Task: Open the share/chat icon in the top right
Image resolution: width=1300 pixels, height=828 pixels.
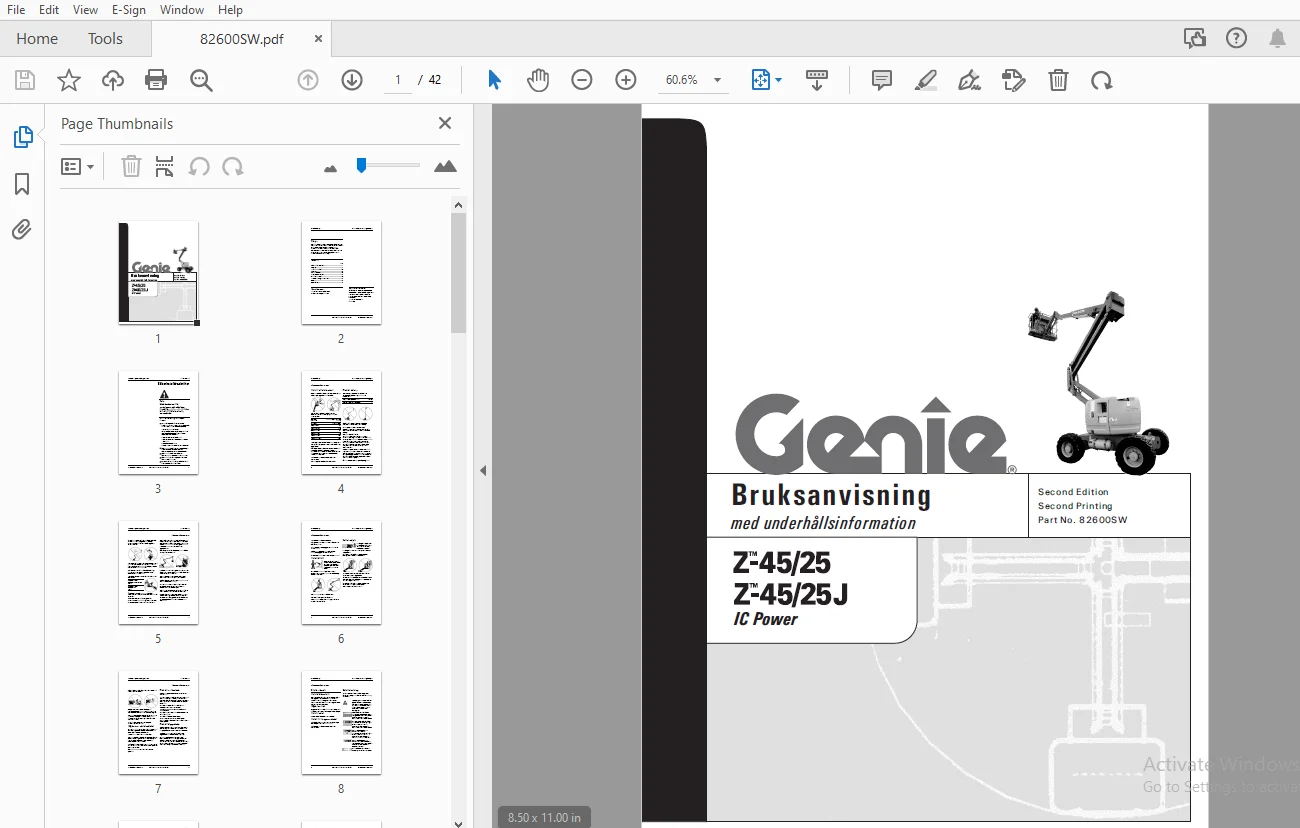Action: (x=1194, y=38)
